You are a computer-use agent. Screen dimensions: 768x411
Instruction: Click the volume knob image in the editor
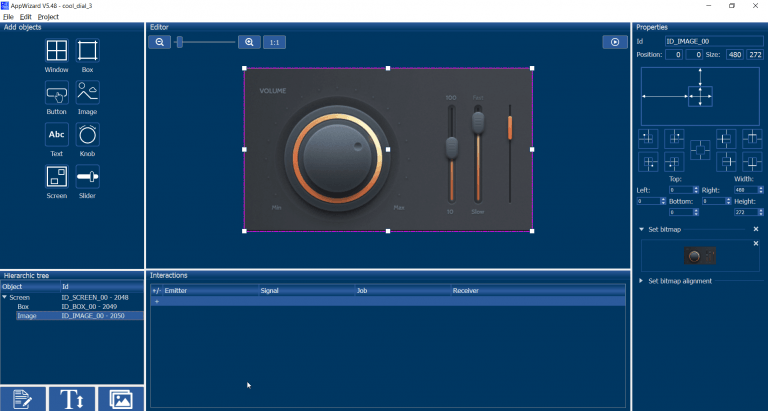pyautogui.click(x=337, y=158)
